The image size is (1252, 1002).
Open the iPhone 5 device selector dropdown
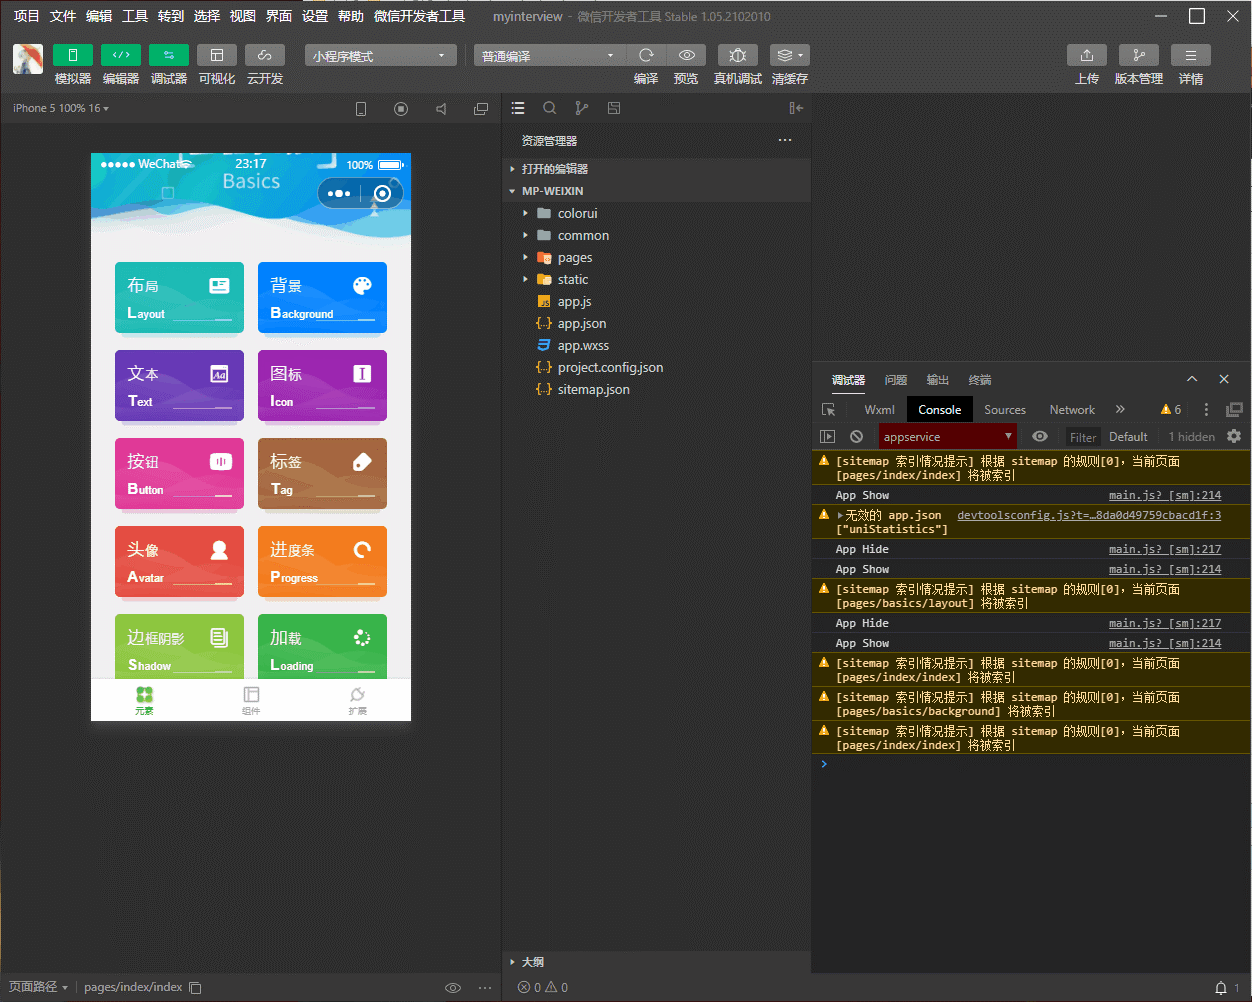[61, 108]
